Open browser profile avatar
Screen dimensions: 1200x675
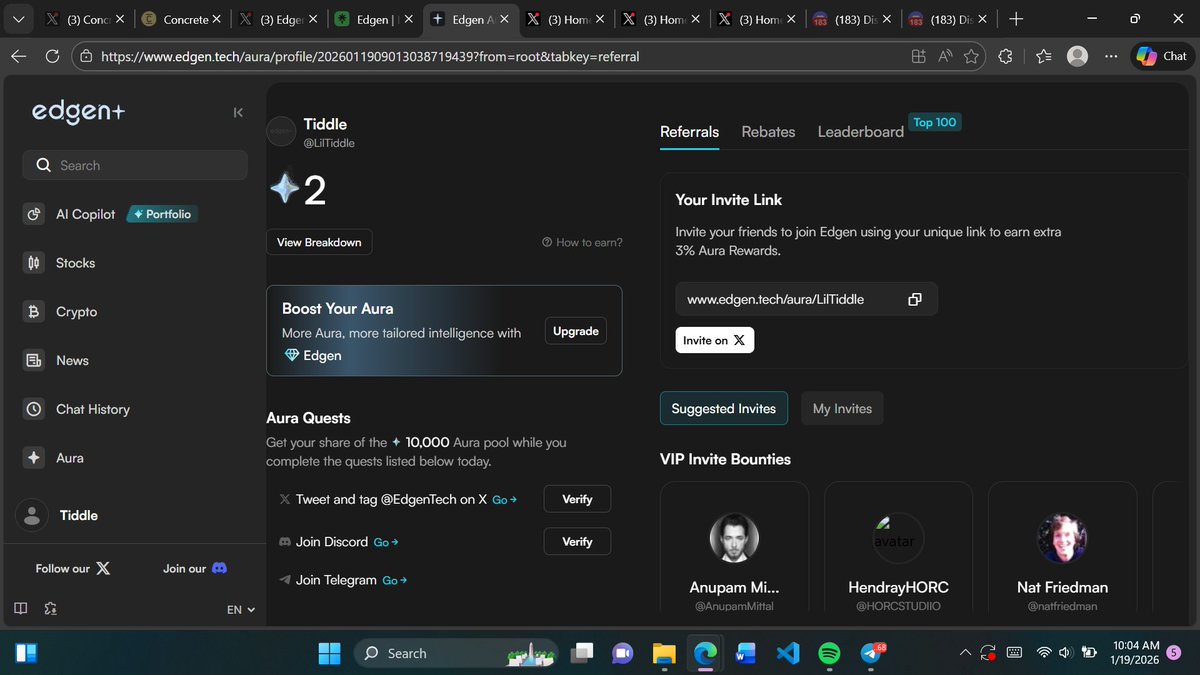click(1077, 56)
